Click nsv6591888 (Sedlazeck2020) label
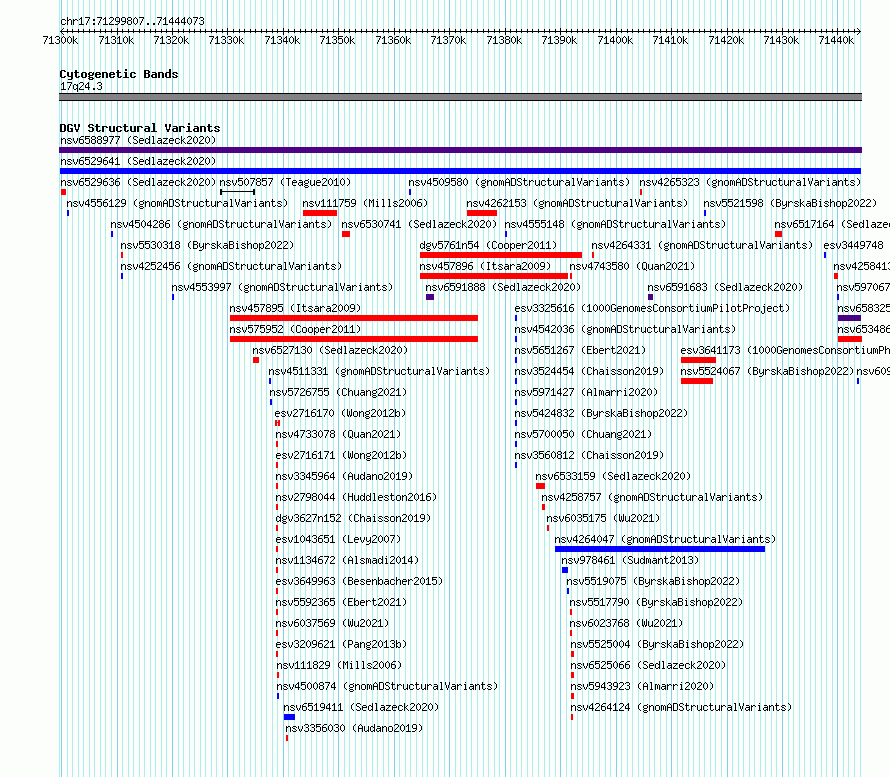This screenshot has width=890, height=777. click(503, 287)
